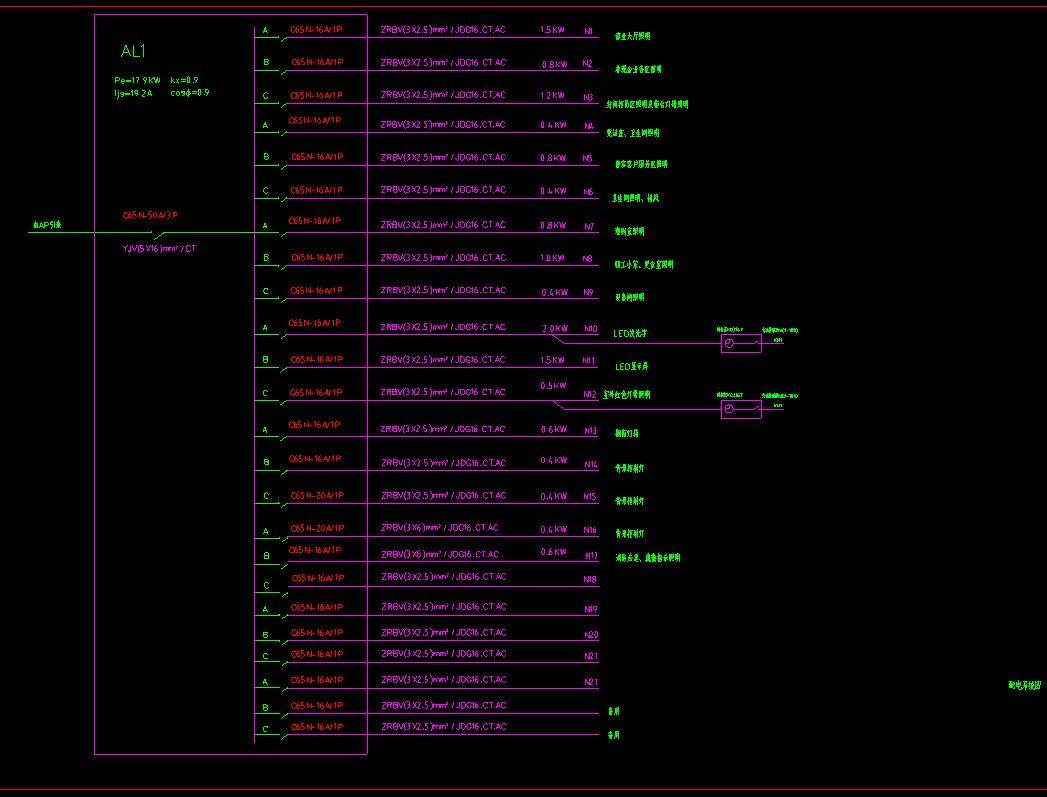This screenshot has width=1047, height=797.
Task: Select the LED发光字 circuit description
Action: (630, 334)
